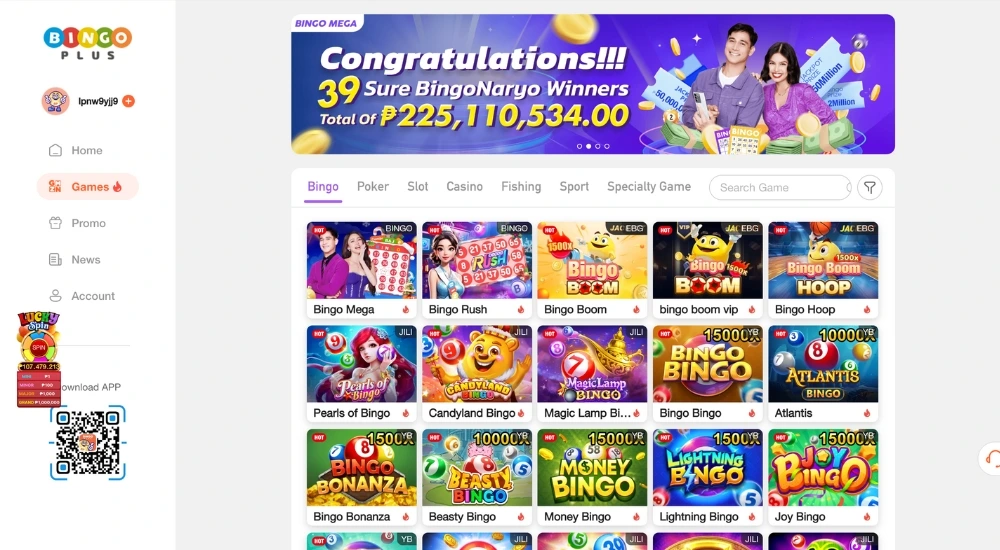This screenshot has height=550, width=1000.
Task: Select the third banner carousel dot
Action: pyautogui.click(x=598, y=146)
